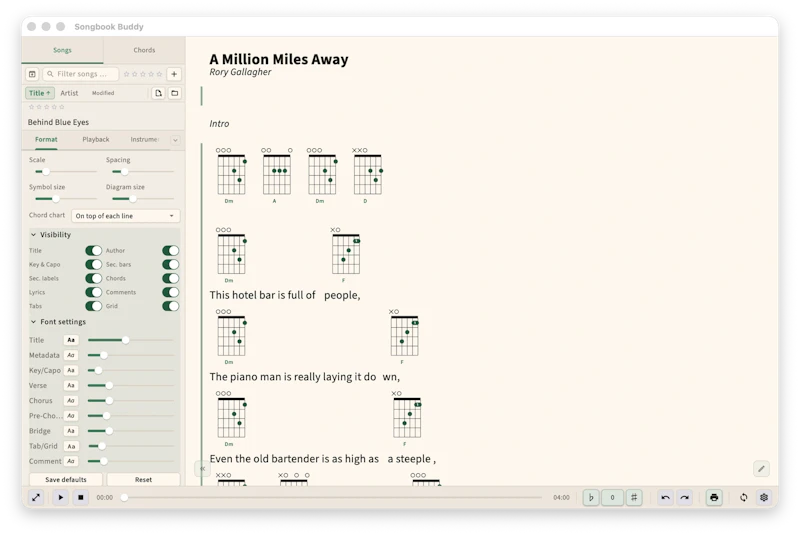The image size is (800, 535).
Task: Sort songs by Modified
Action: tap(103, 93)
